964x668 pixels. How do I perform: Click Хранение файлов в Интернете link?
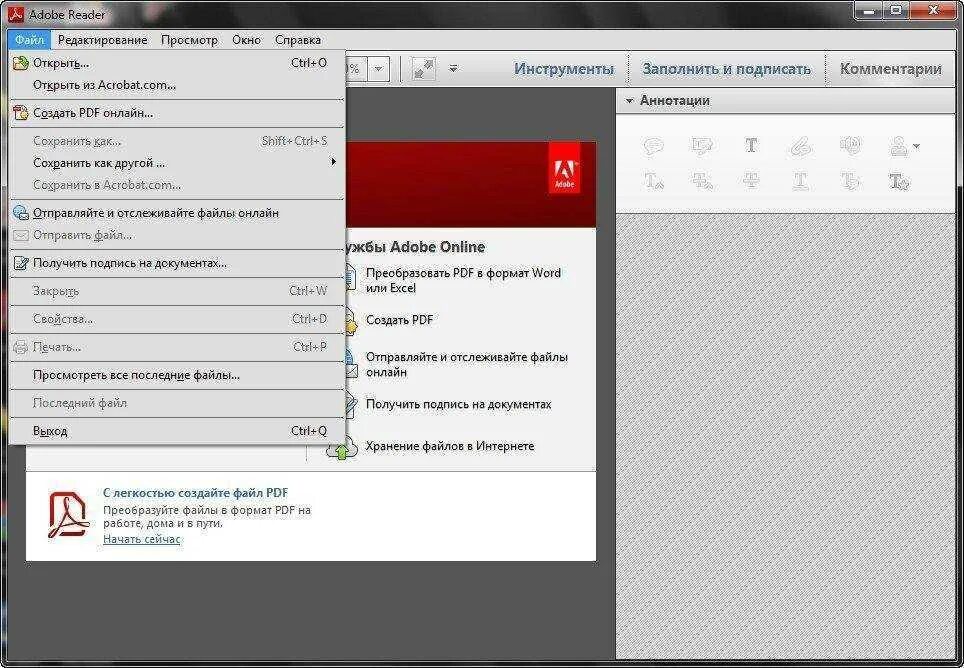(x=450, y=446)
